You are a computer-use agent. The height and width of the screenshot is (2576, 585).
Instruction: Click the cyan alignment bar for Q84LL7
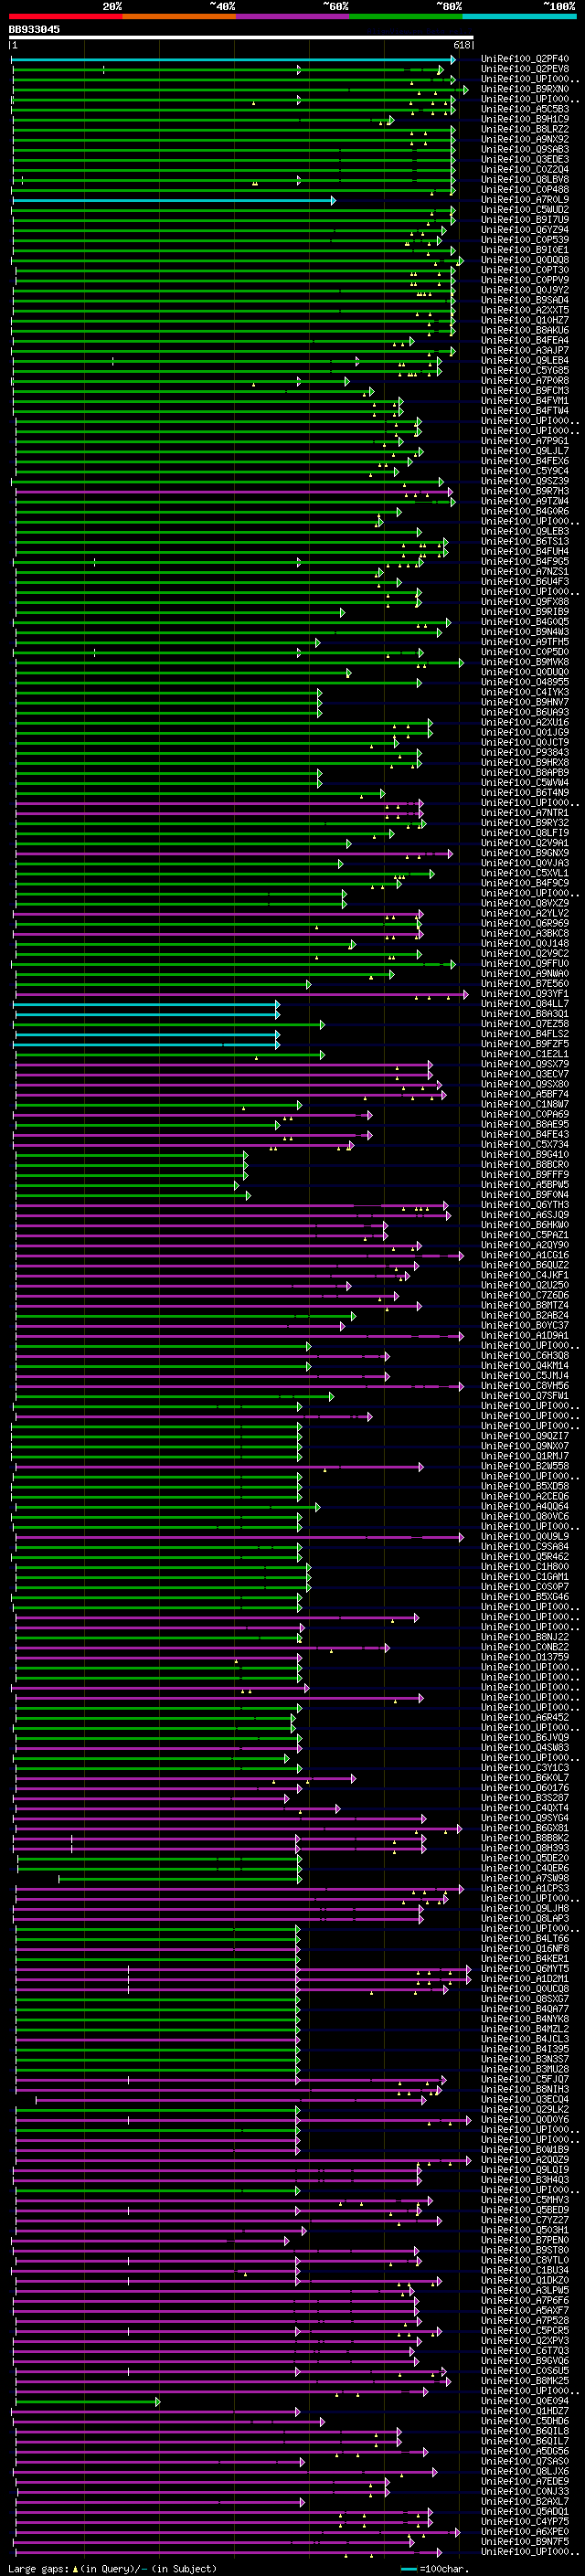147,1004
